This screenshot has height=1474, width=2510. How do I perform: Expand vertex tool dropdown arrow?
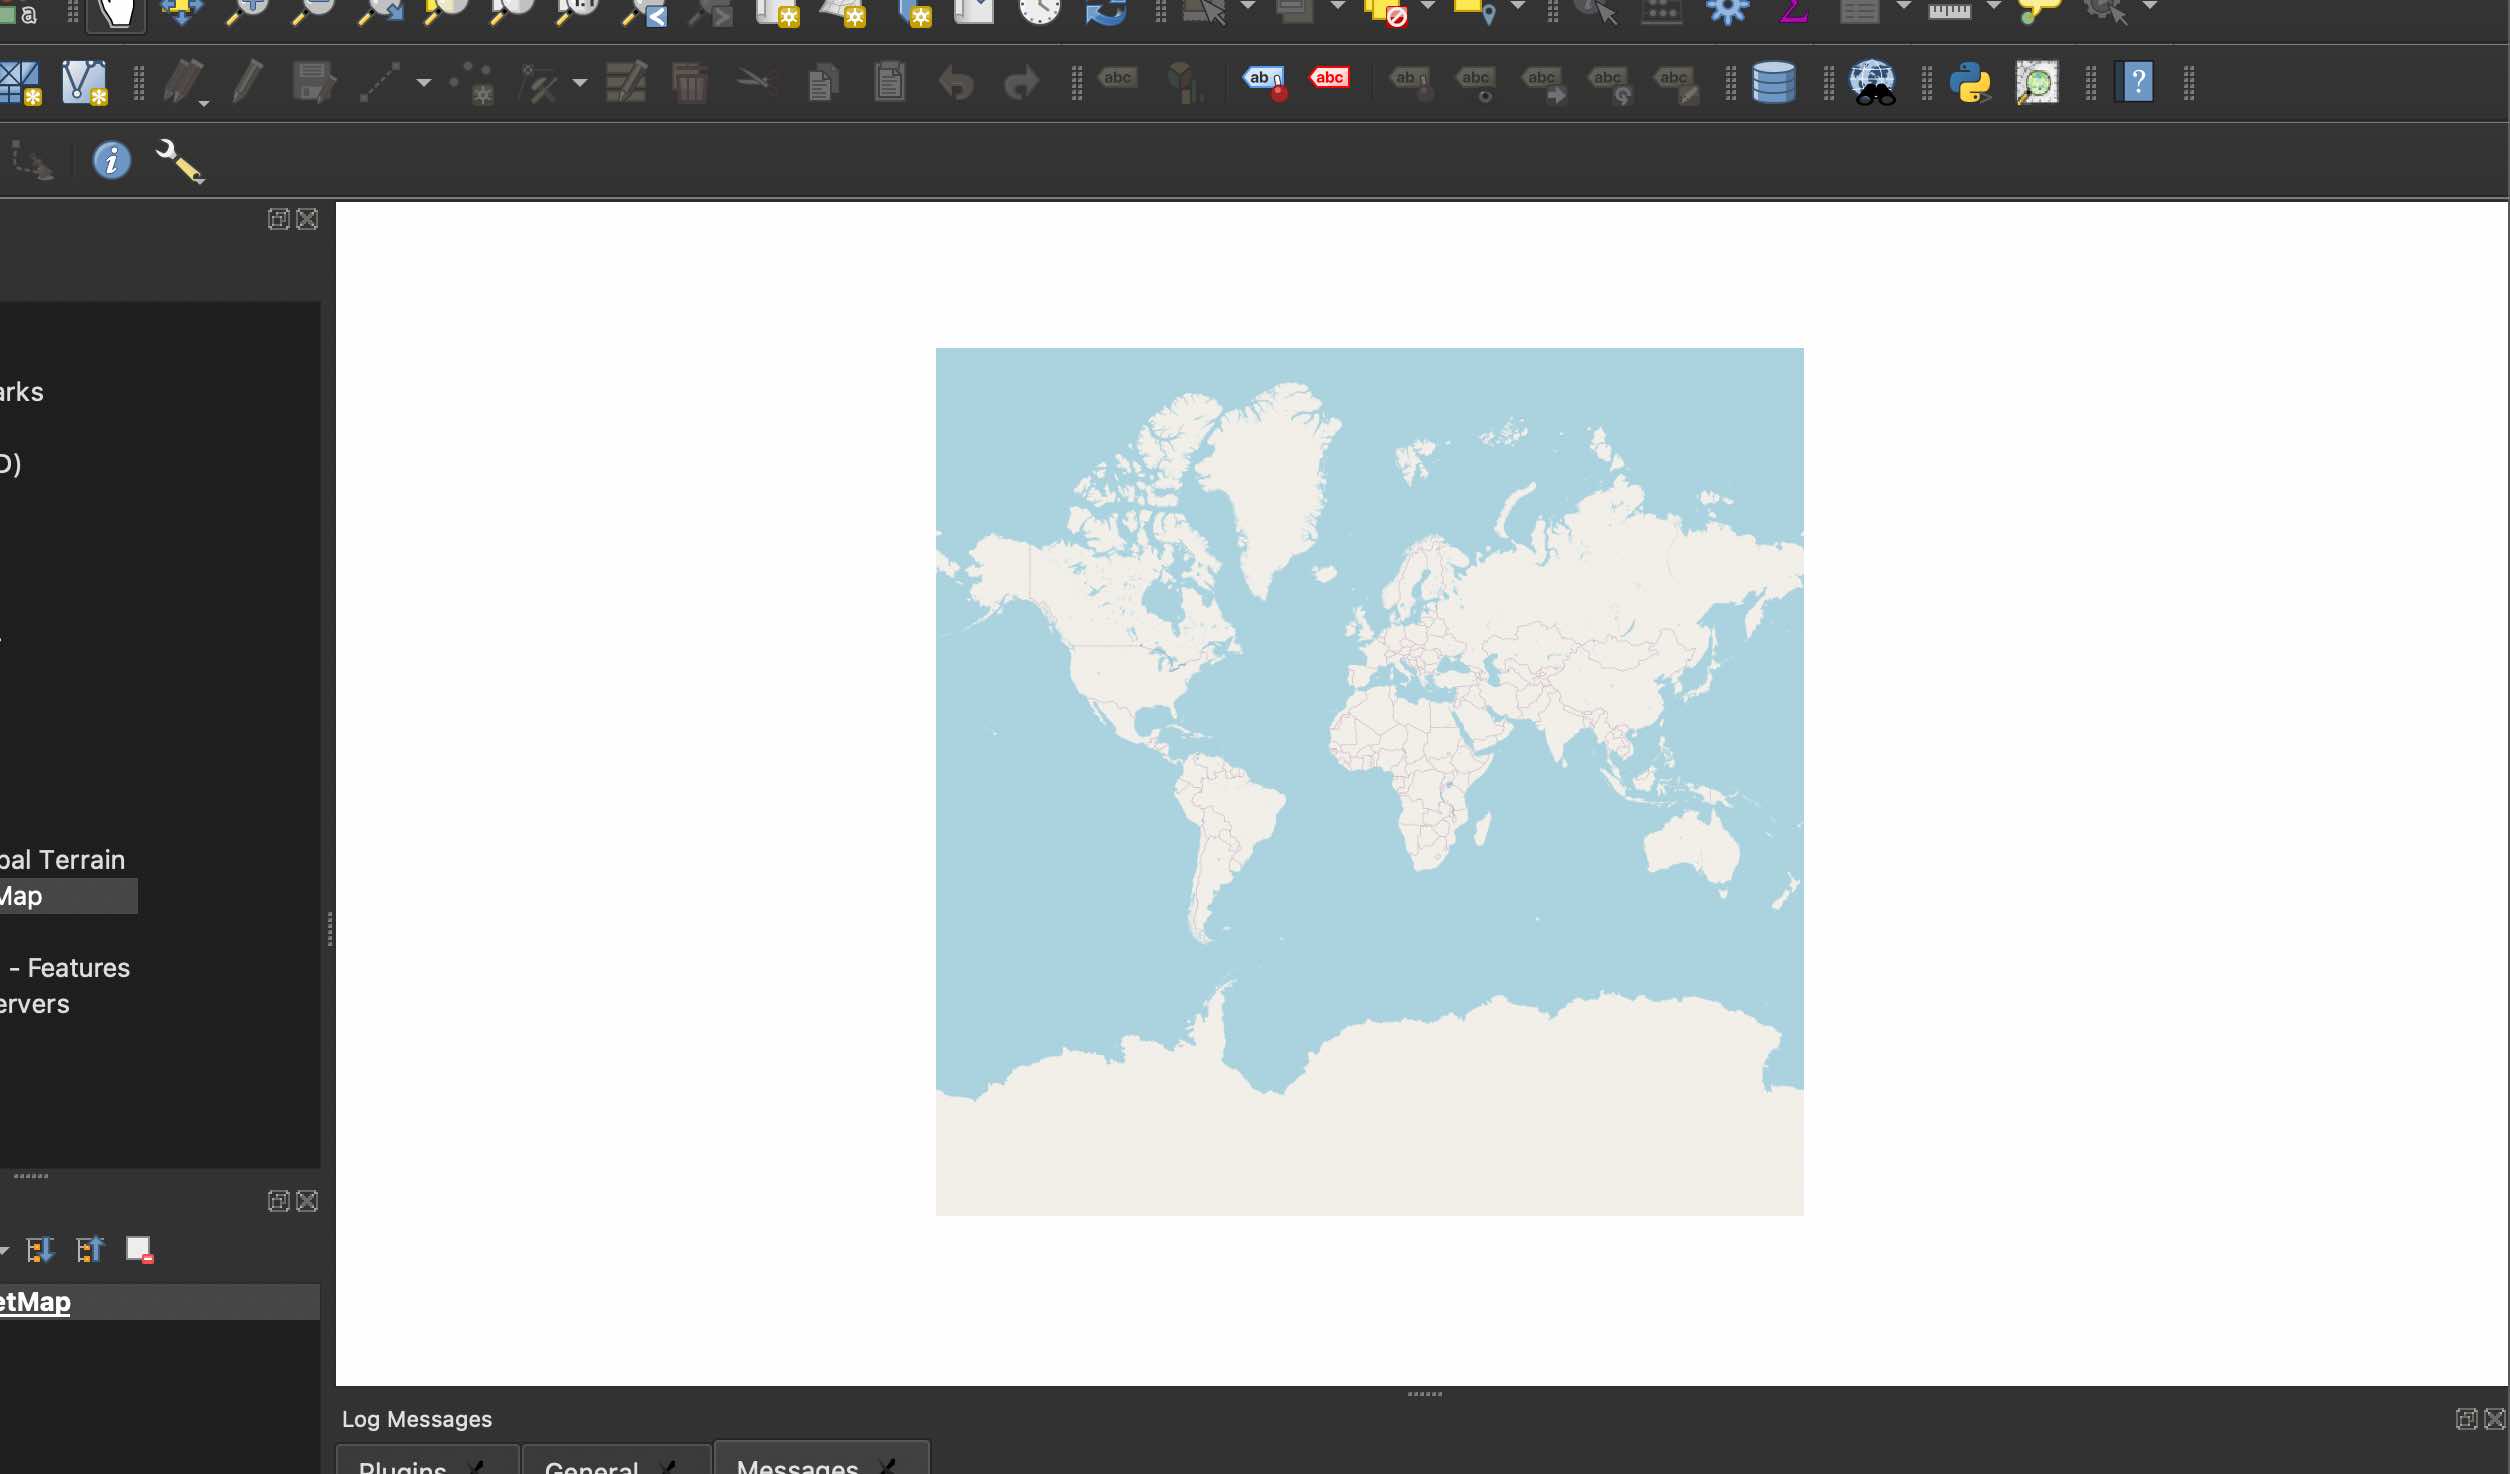(x=580, y=83)
